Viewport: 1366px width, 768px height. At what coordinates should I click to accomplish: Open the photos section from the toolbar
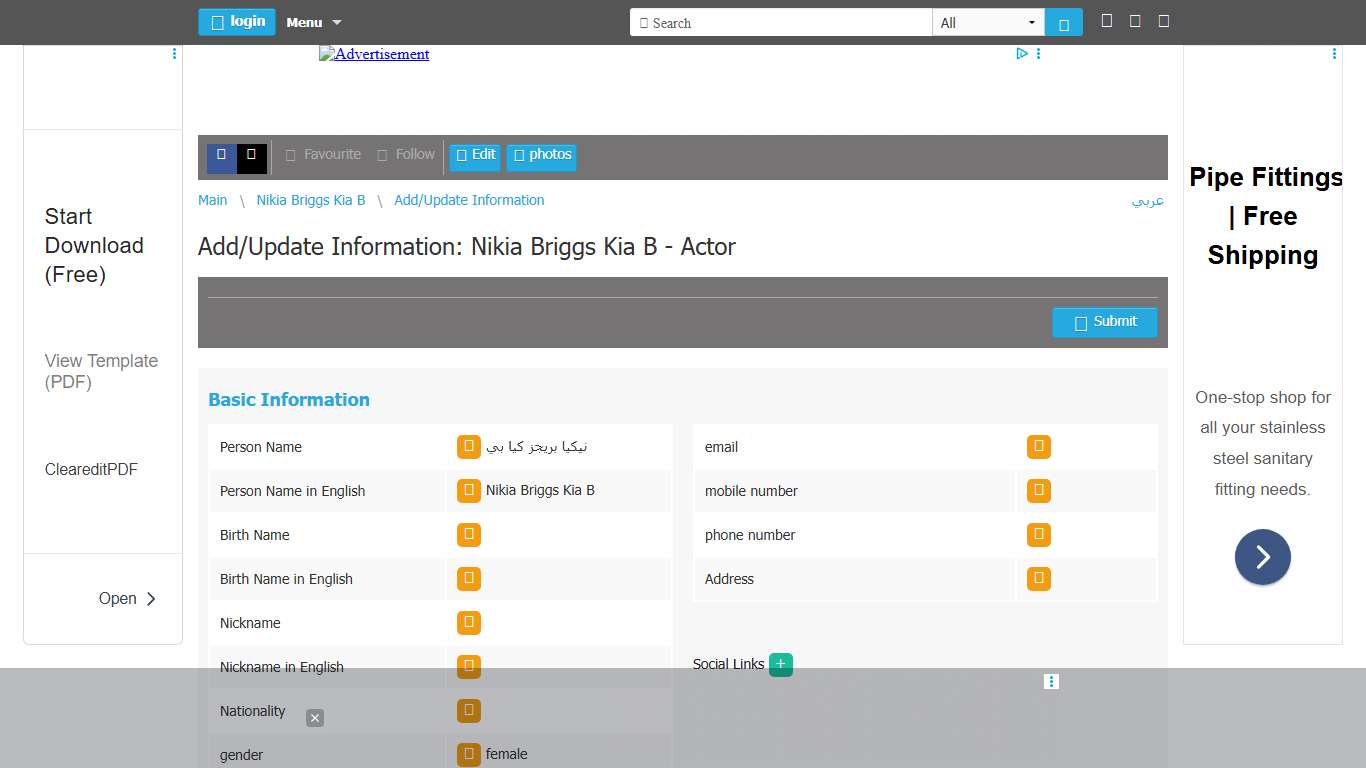coord(541,156)
